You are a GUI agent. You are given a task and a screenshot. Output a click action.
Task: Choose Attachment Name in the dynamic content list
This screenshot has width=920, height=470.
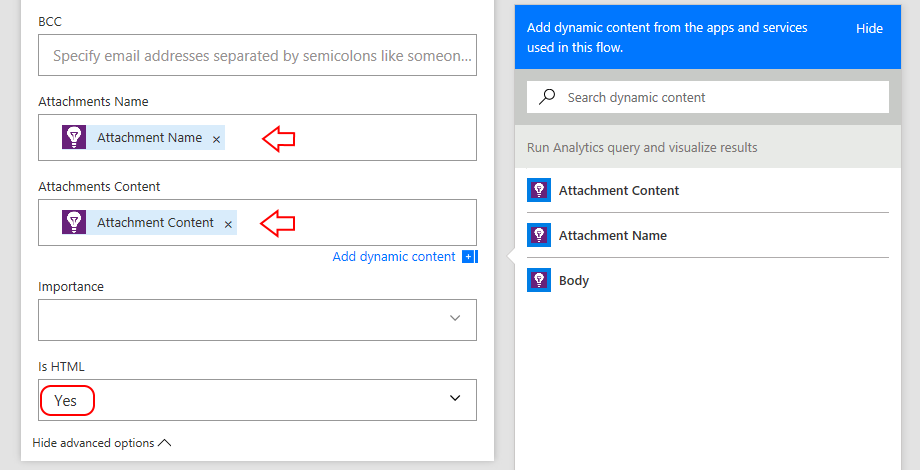coord(612,235)
